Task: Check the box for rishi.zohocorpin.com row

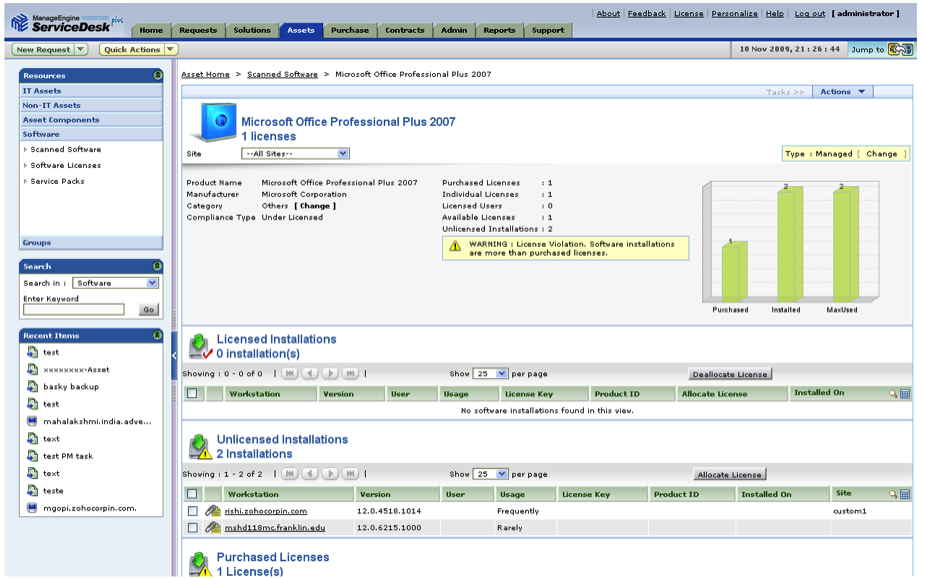Action: pos(192,511)
